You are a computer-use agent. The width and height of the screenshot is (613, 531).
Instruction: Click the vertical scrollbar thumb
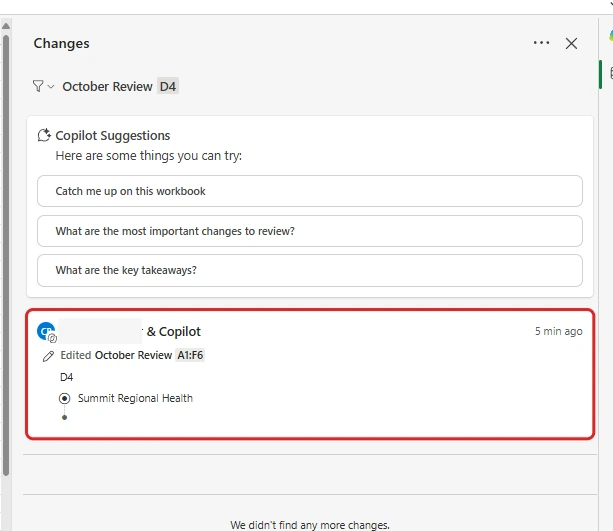[x=6, y=255]
